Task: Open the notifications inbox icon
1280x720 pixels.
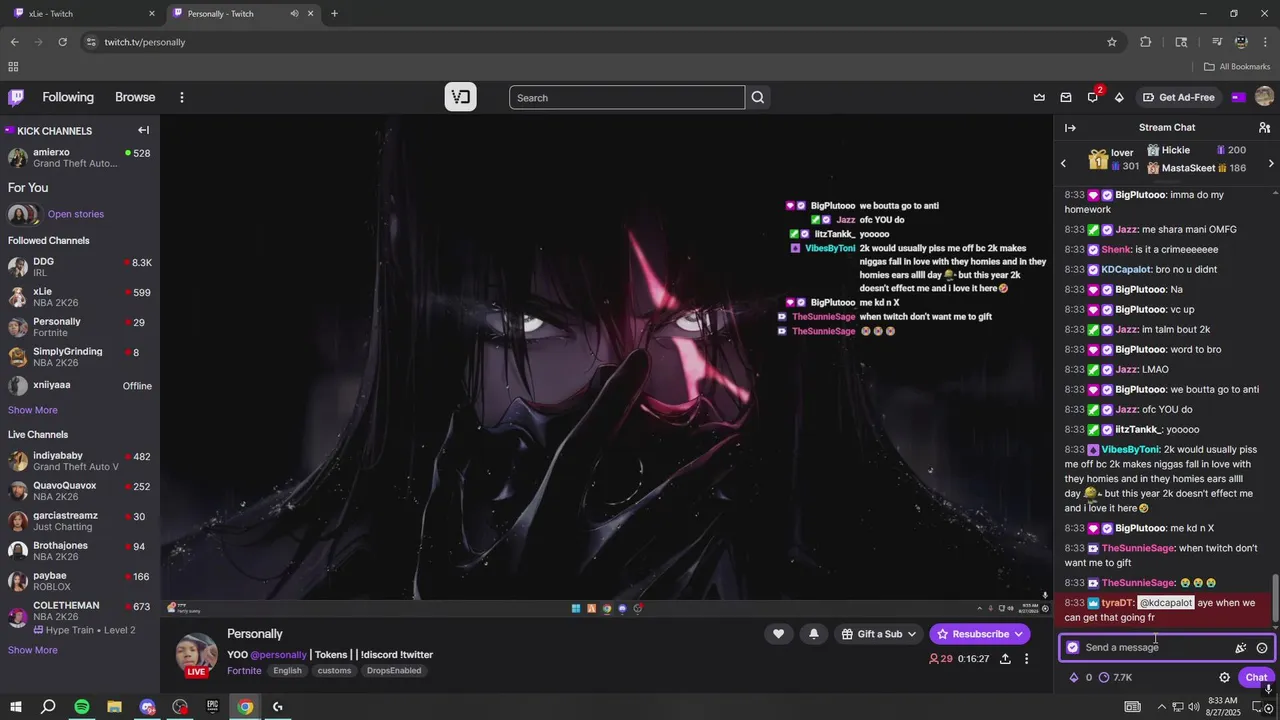Action: pos(1066,97)
